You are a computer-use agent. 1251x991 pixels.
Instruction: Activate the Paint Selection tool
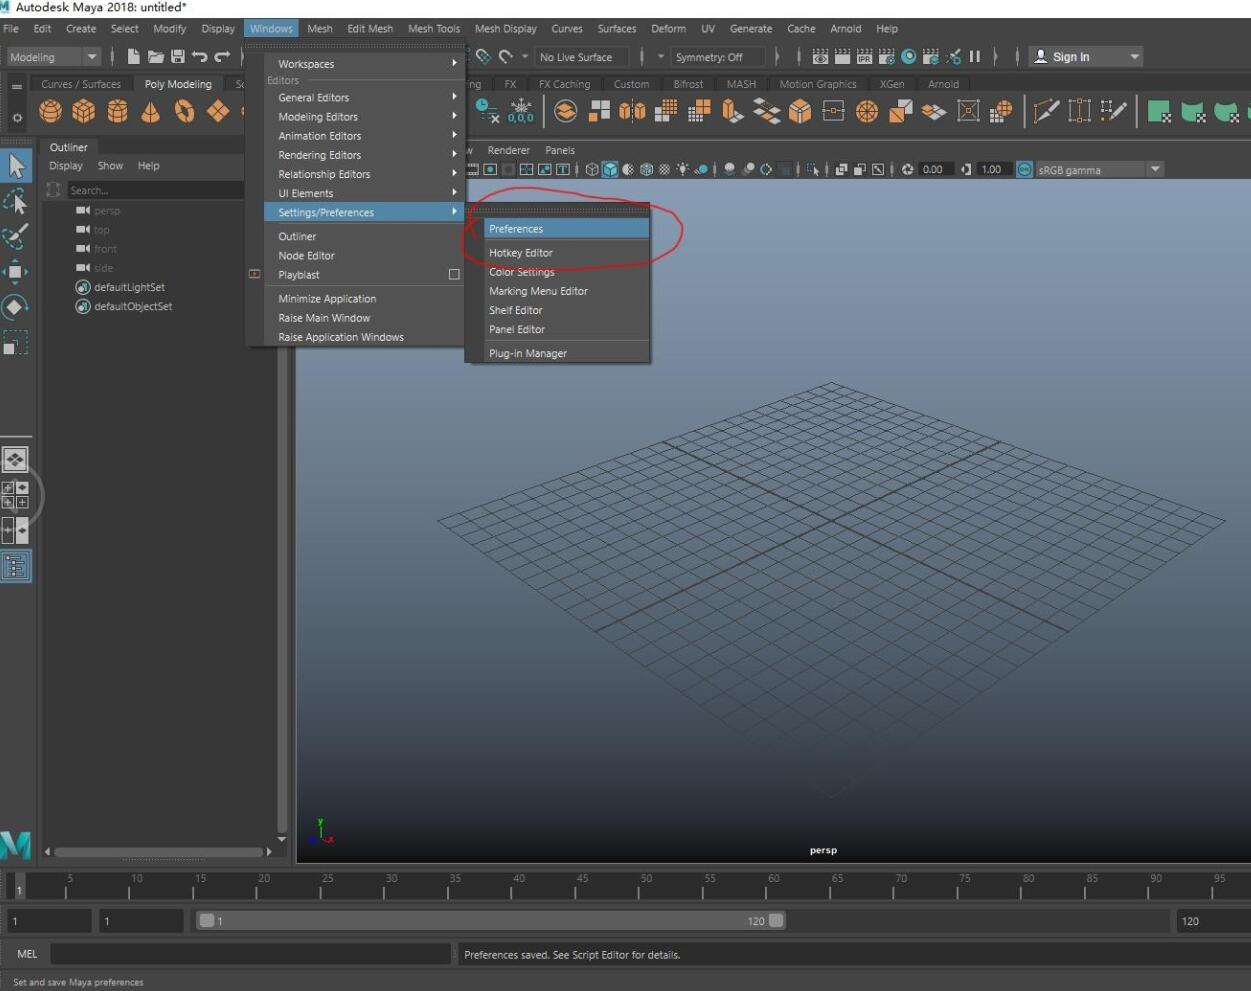16,237
